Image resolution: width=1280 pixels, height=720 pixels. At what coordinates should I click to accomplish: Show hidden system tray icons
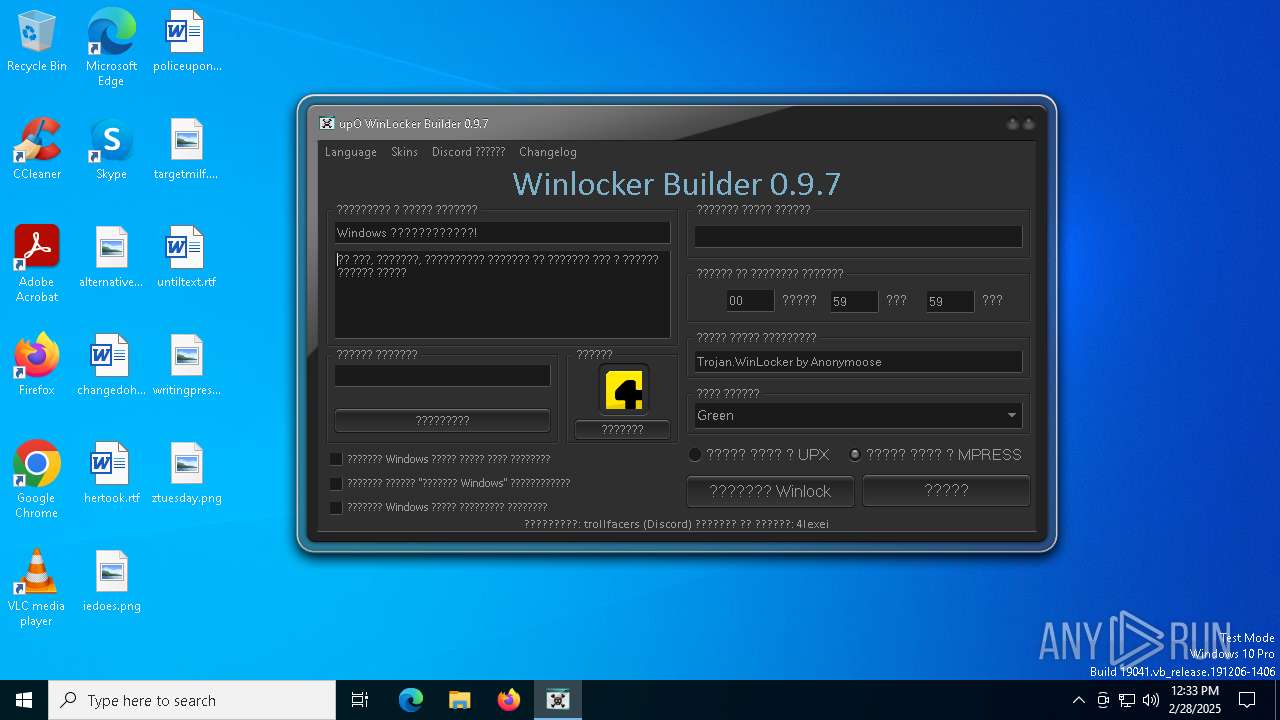point(1078,700)
